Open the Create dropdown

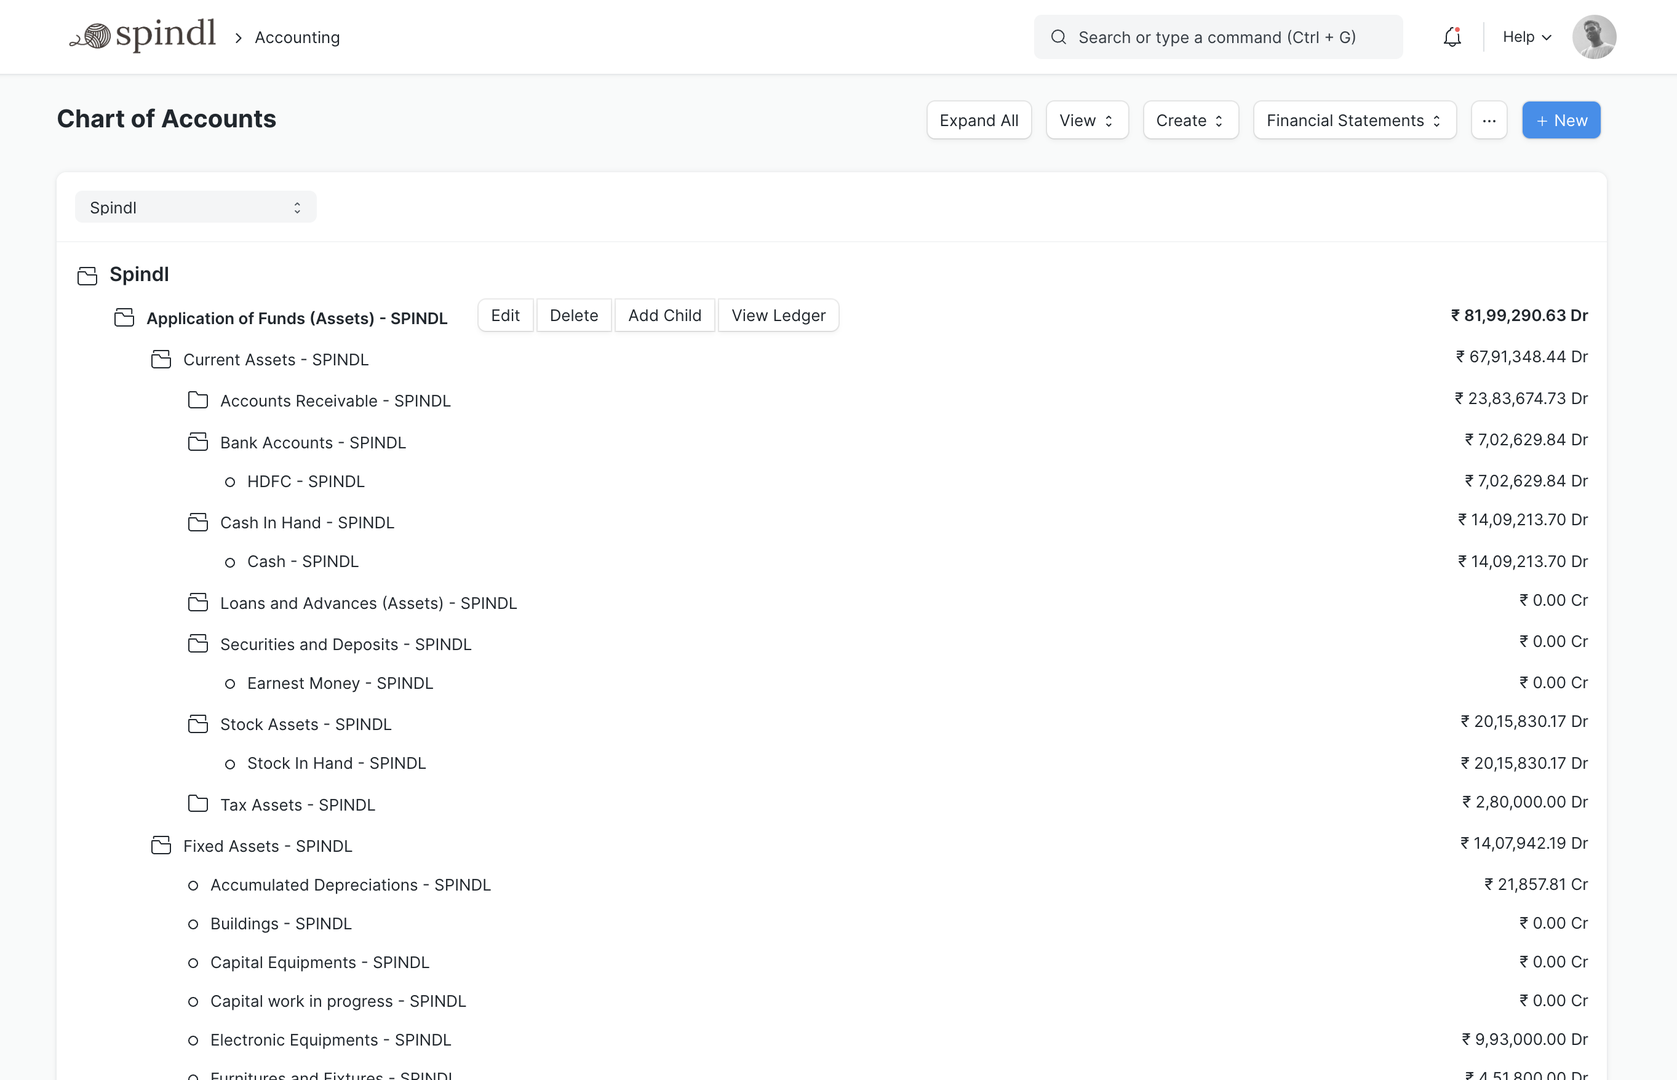point(1190,120)
